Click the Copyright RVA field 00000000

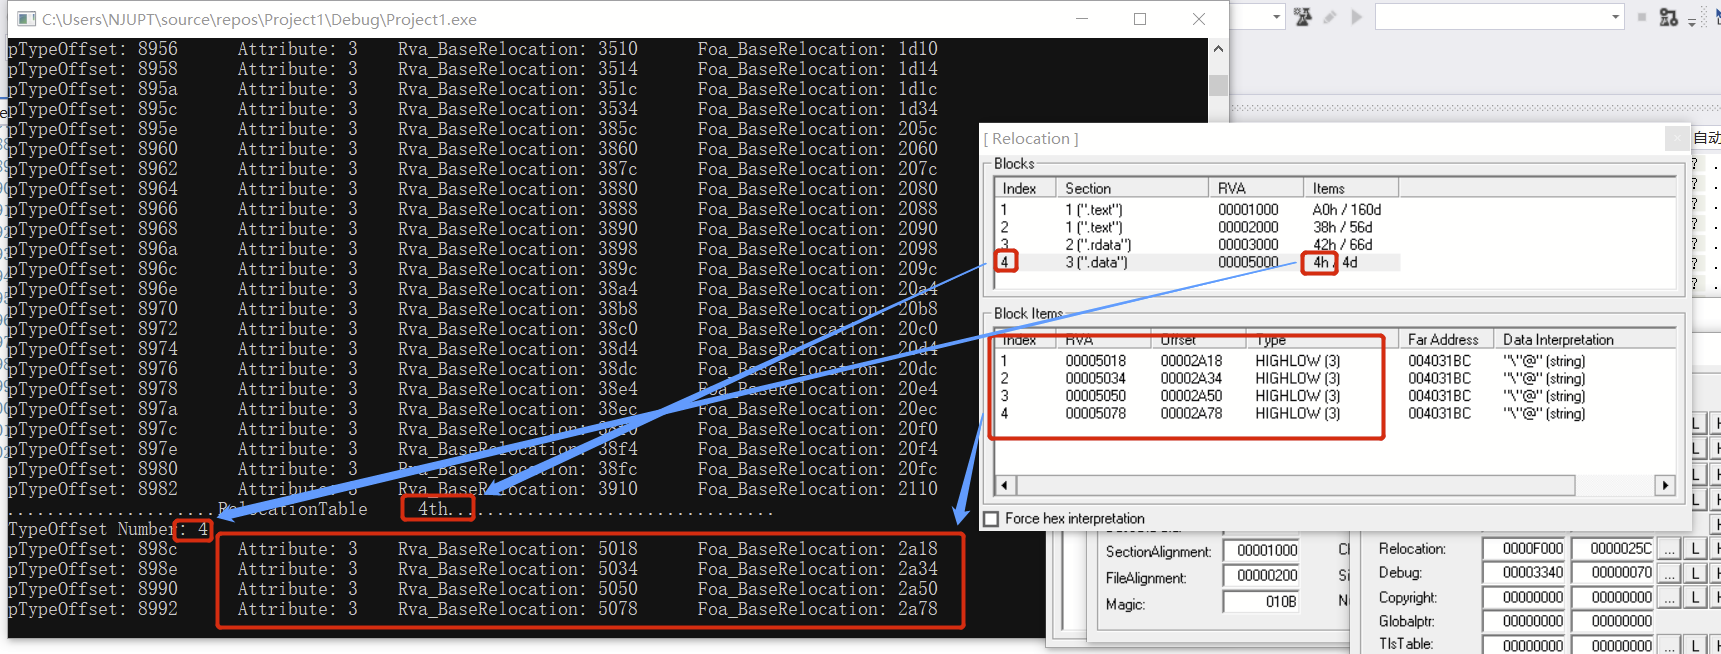click(1525, 597)
